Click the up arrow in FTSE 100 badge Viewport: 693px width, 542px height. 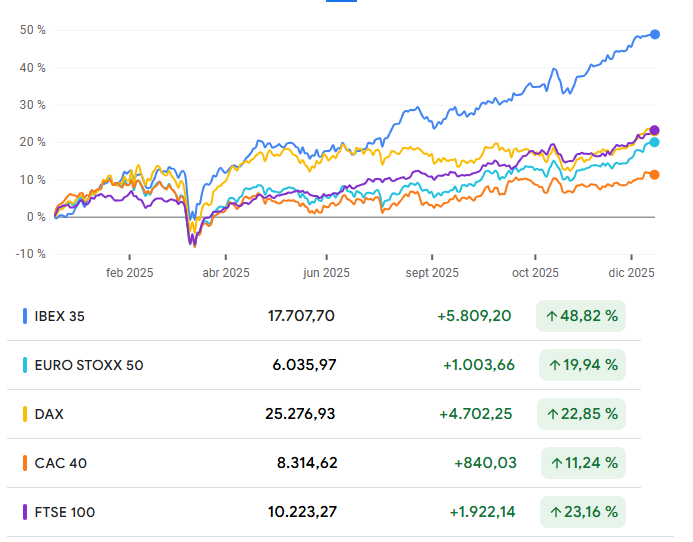pyautogui.click(x=553, y=512)
